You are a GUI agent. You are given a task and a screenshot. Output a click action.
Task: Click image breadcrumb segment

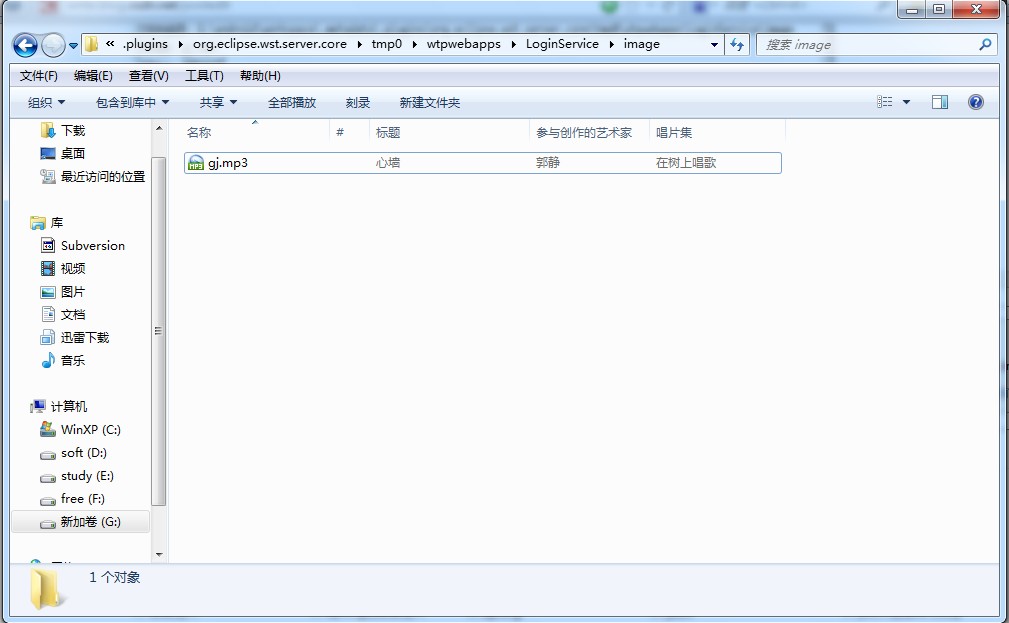pyautogui.click(x=642, y=44)
